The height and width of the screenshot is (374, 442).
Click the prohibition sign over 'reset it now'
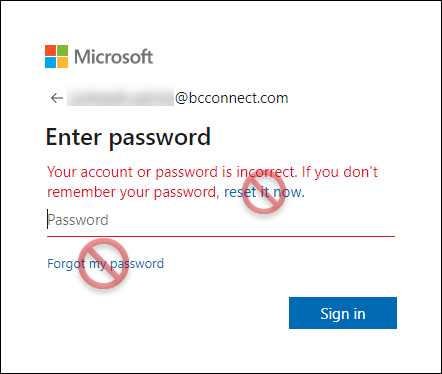tap(264, 192)
